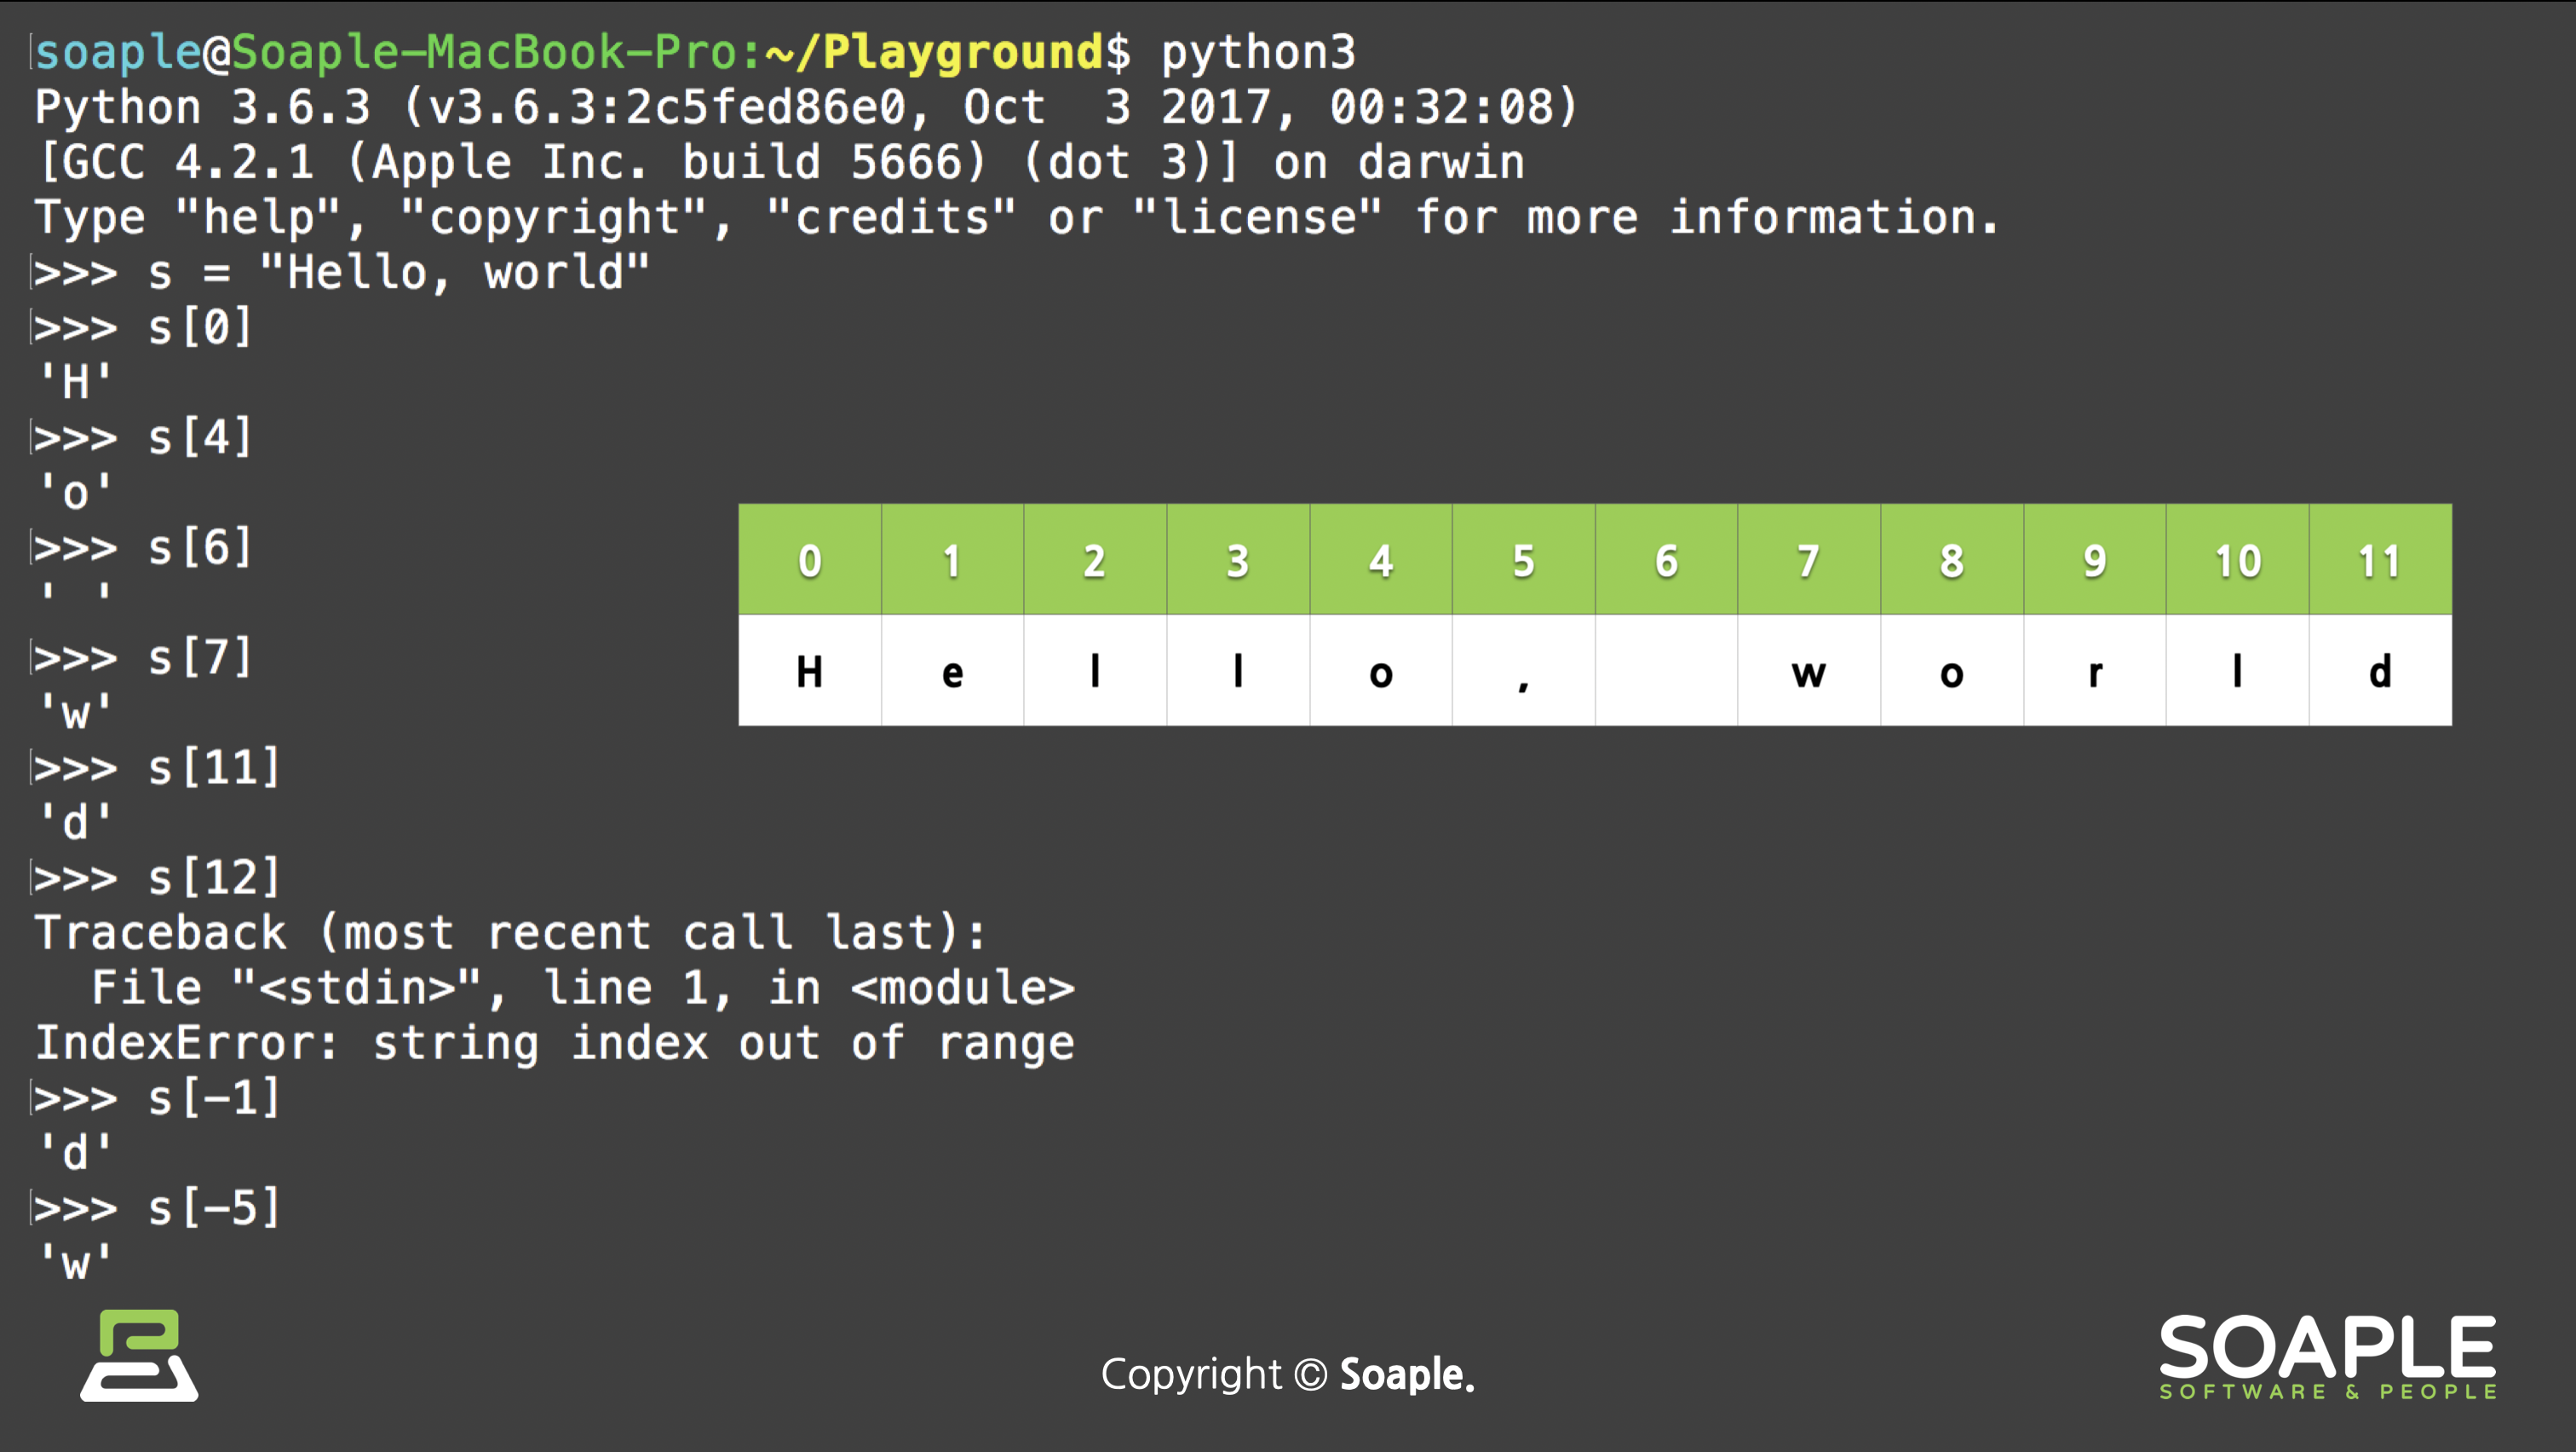Click the index 11 header cell
The image size is (2576, 1452).
(2380, 560)
